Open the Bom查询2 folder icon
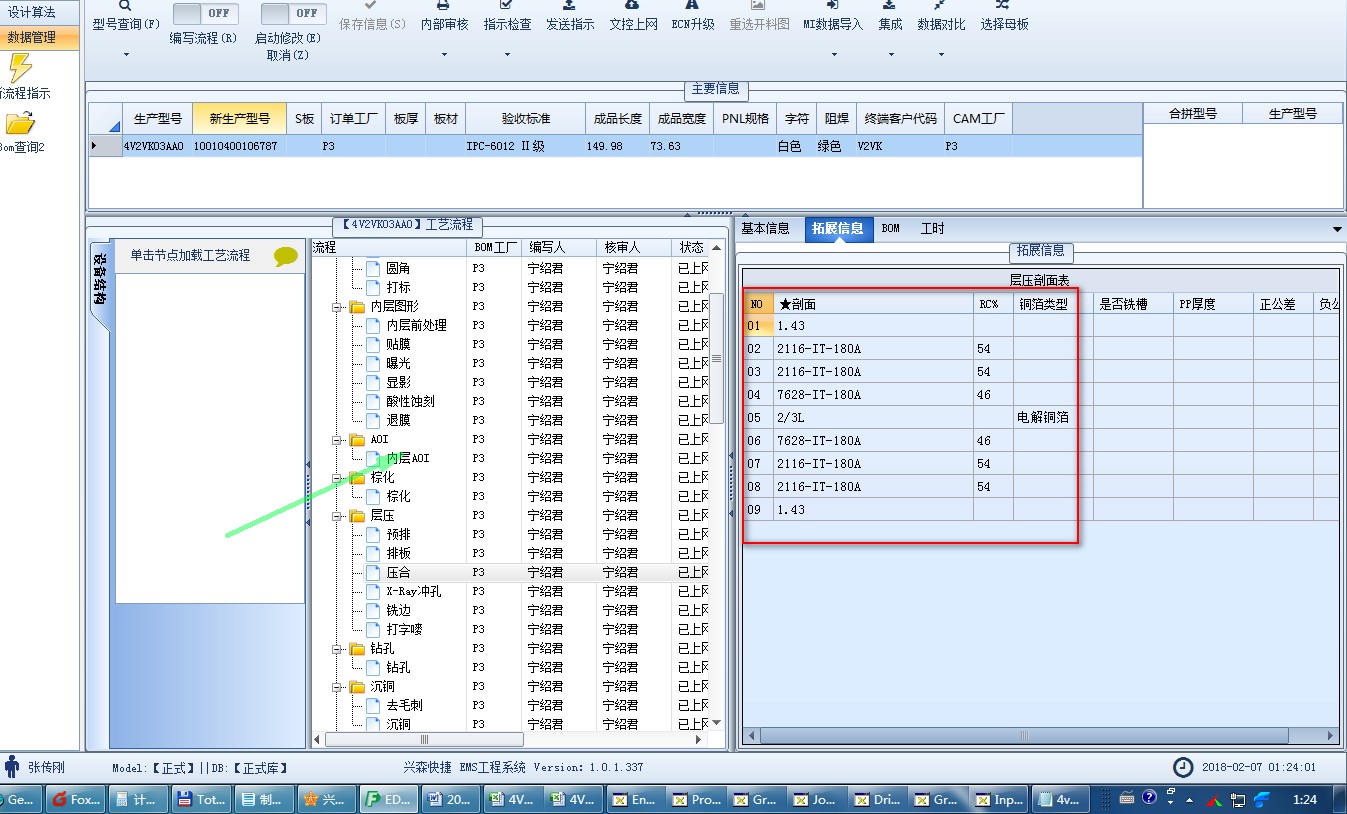This screenshot has width=1347, height=814. point(19,123)
